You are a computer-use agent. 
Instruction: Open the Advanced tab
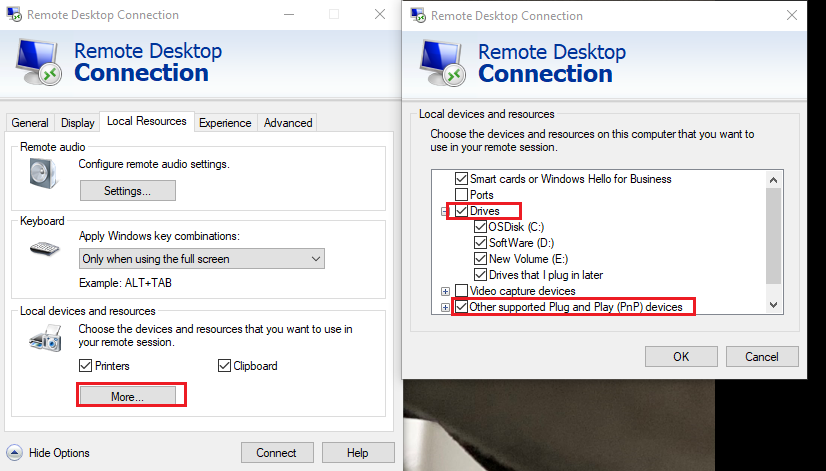(288, 123)
